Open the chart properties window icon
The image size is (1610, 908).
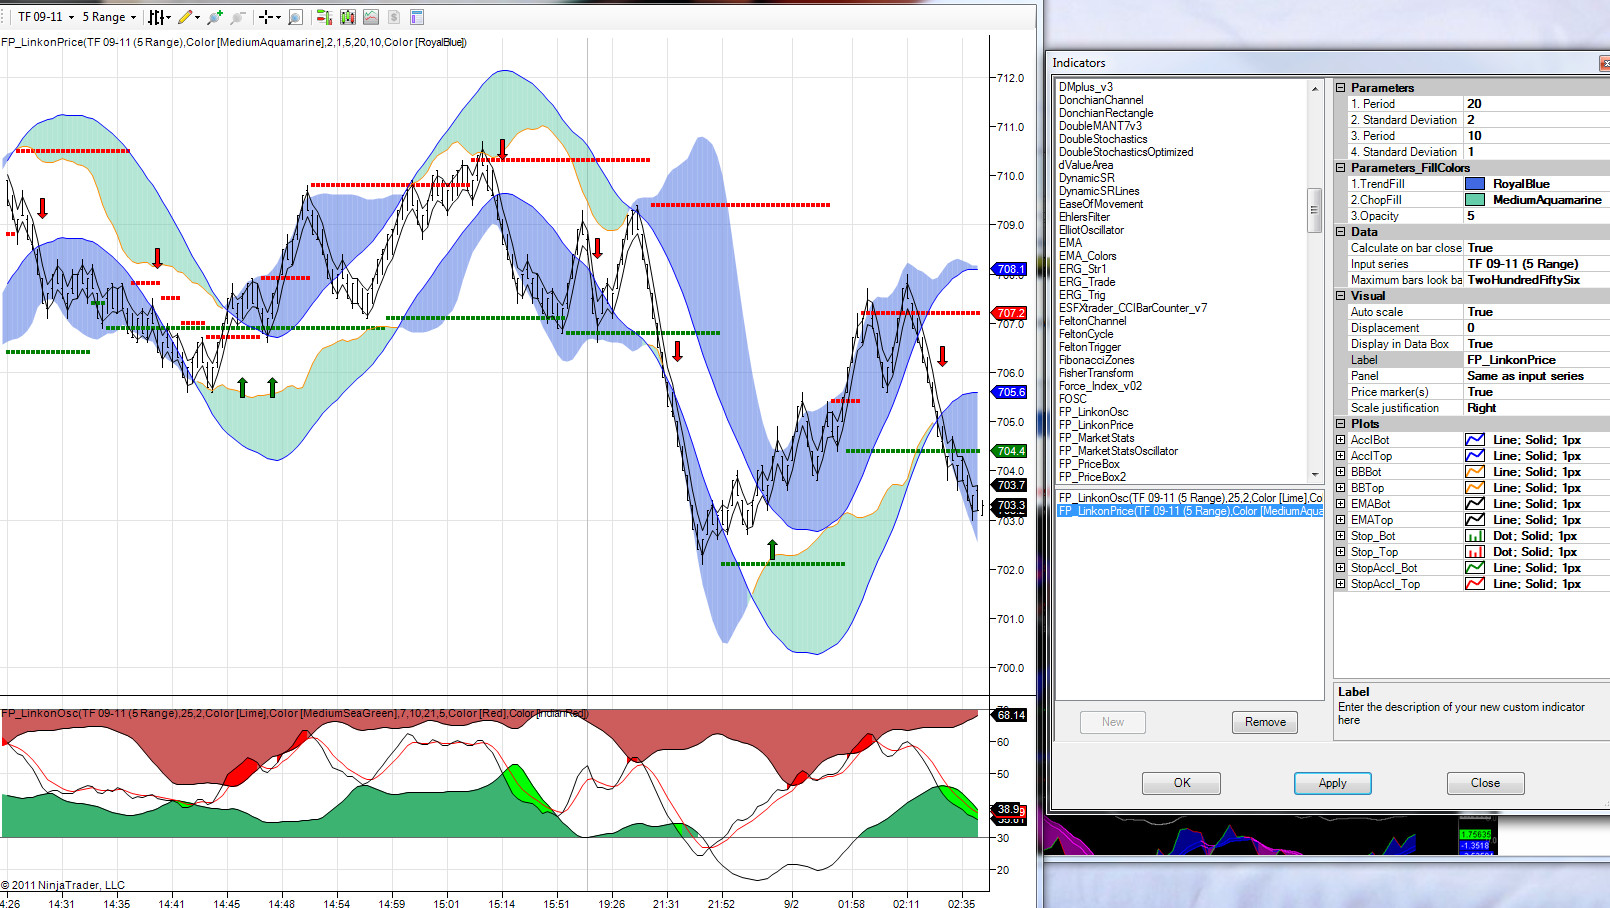(x=417, y=17)
